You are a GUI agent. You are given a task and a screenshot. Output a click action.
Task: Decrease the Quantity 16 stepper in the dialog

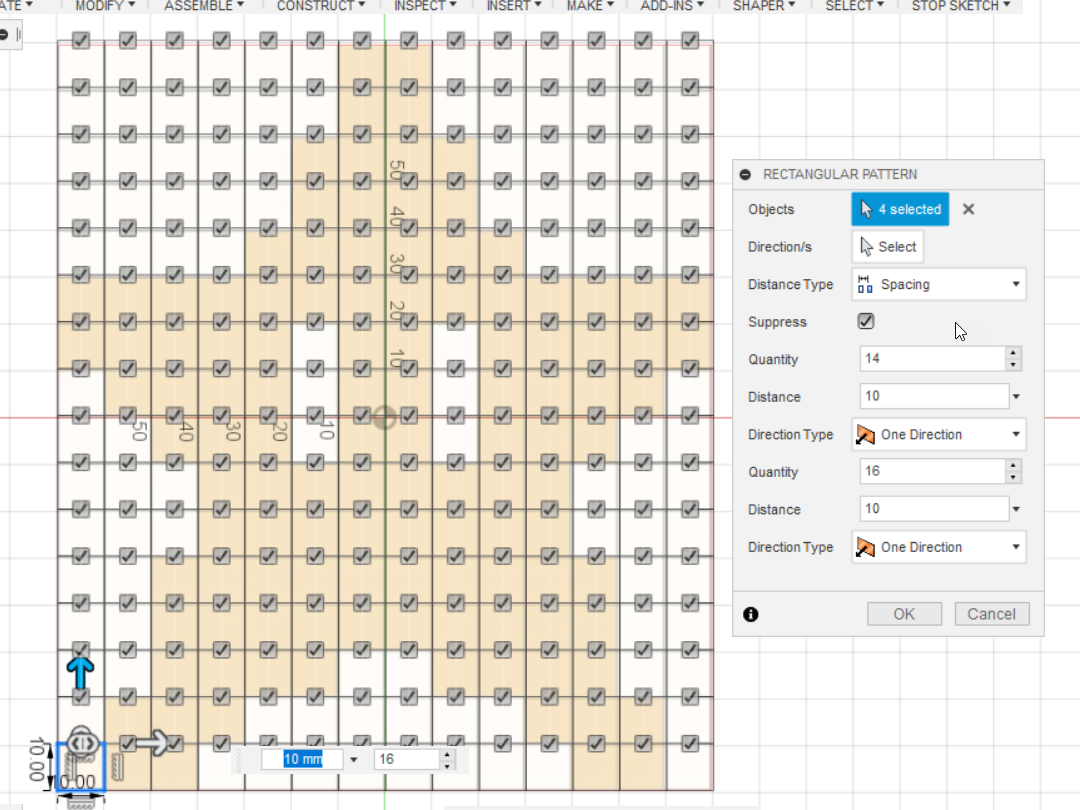(x=1013, y=477)
